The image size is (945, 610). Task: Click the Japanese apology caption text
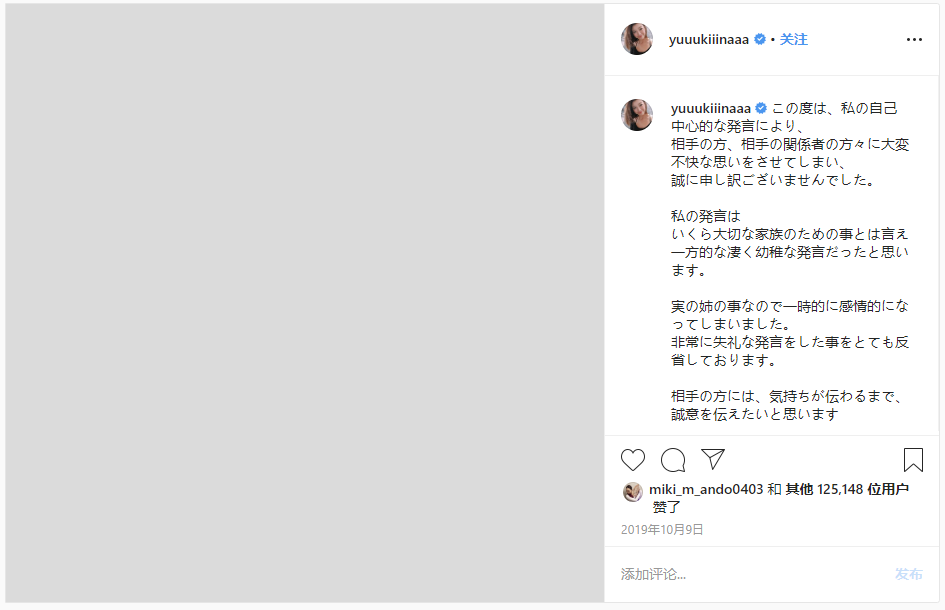[x=790, y=261]
